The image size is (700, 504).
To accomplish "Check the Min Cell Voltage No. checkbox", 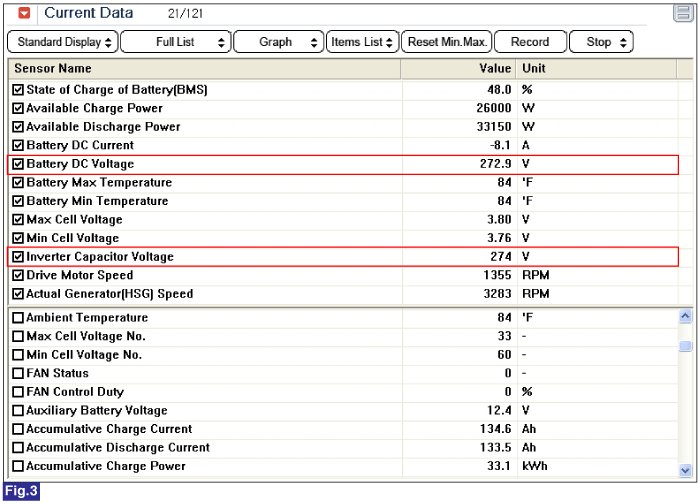I will click(18, 355).
